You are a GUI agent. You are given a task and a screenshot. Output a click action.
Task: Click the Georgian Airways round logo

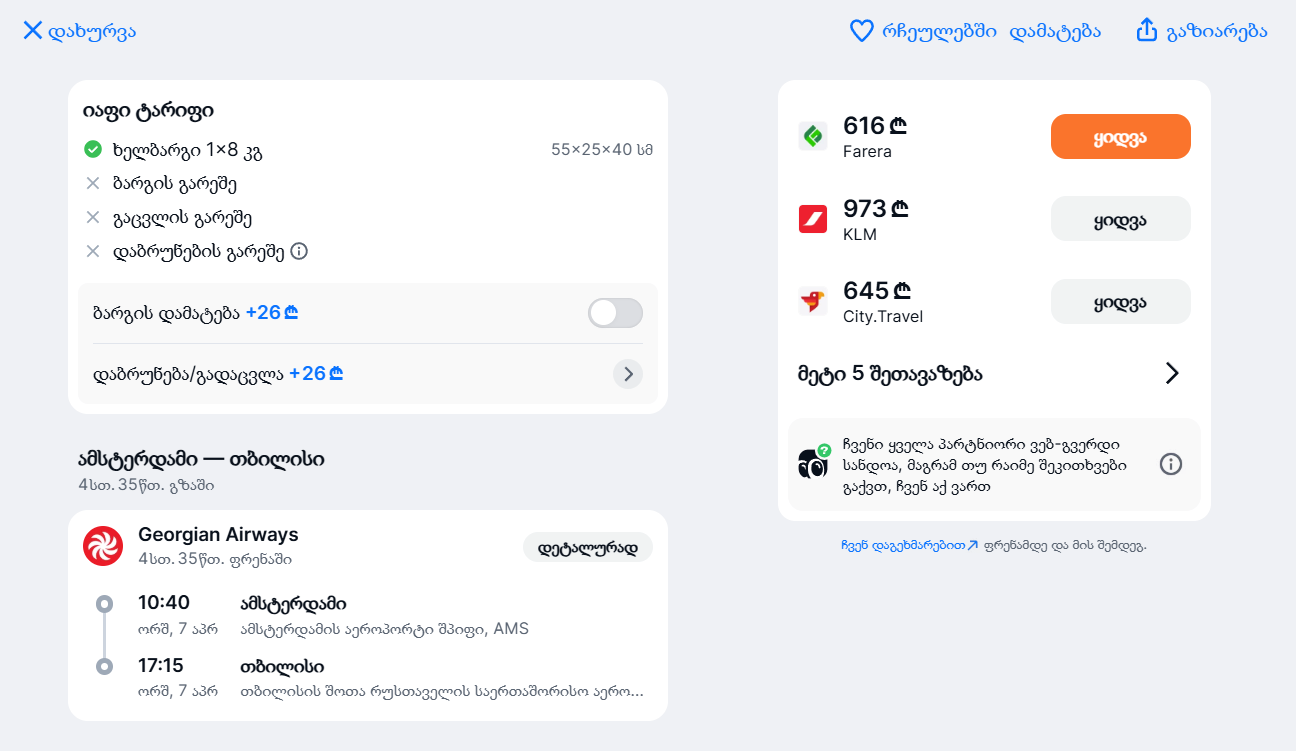pyautogui.click(x=103, y=546)
